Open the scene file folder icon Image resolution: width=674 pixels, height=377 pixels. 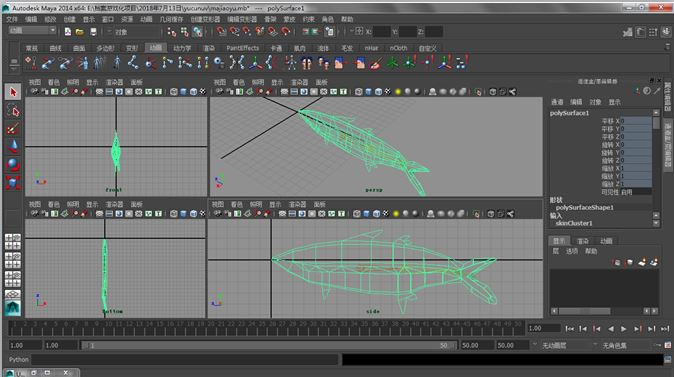pyautogui.click(x=80, y=32)
